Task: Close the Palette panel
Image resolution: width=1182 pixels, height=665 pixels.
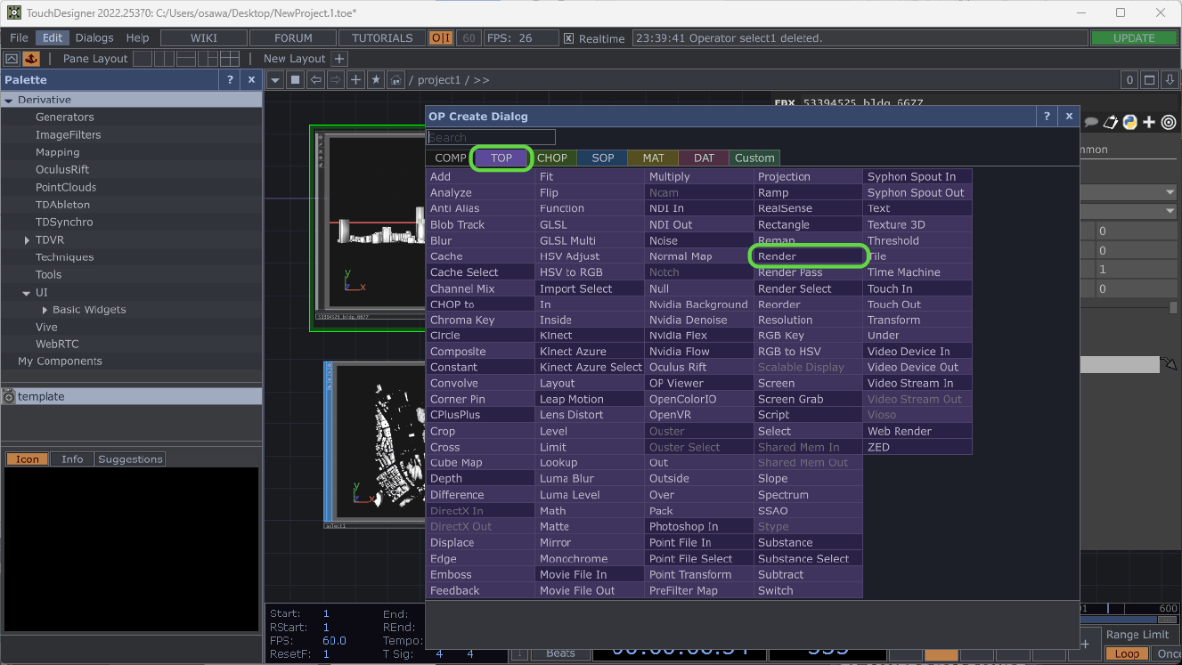Action: click(x=252, y=80)
